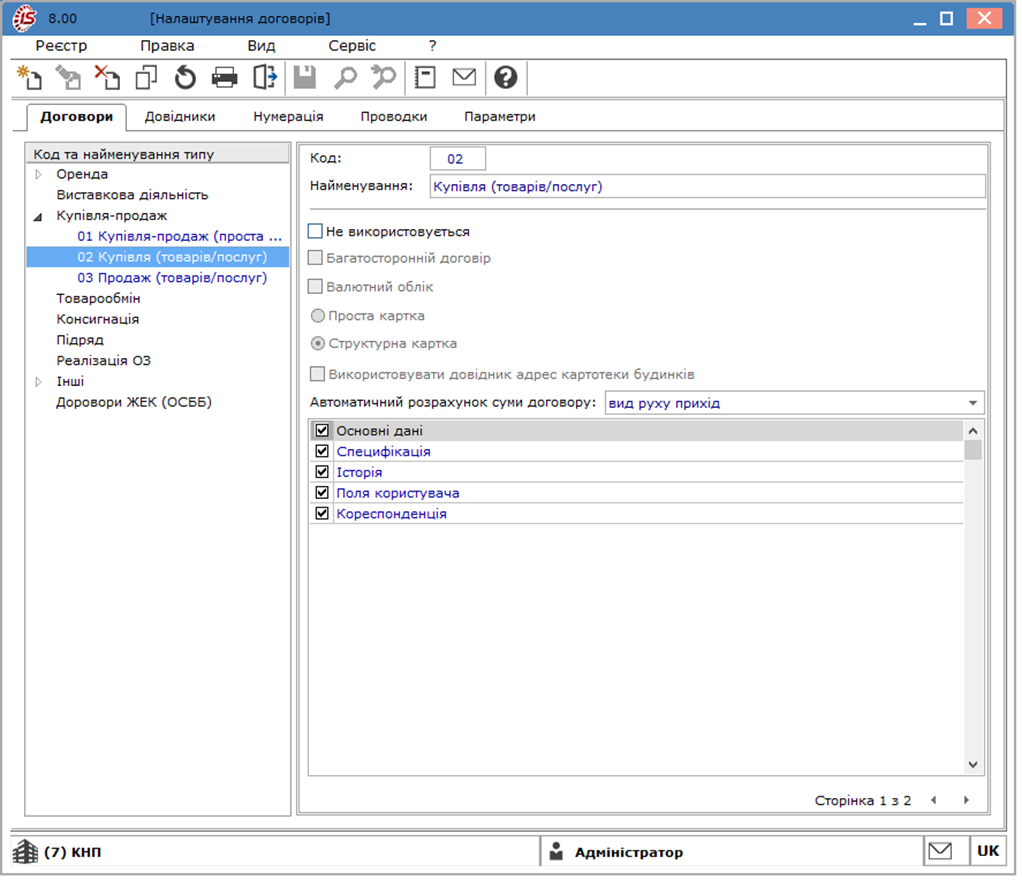1022x880 pixels.
Task: Click the envelope mail icon in toolbar
Action: coord(464,78)
